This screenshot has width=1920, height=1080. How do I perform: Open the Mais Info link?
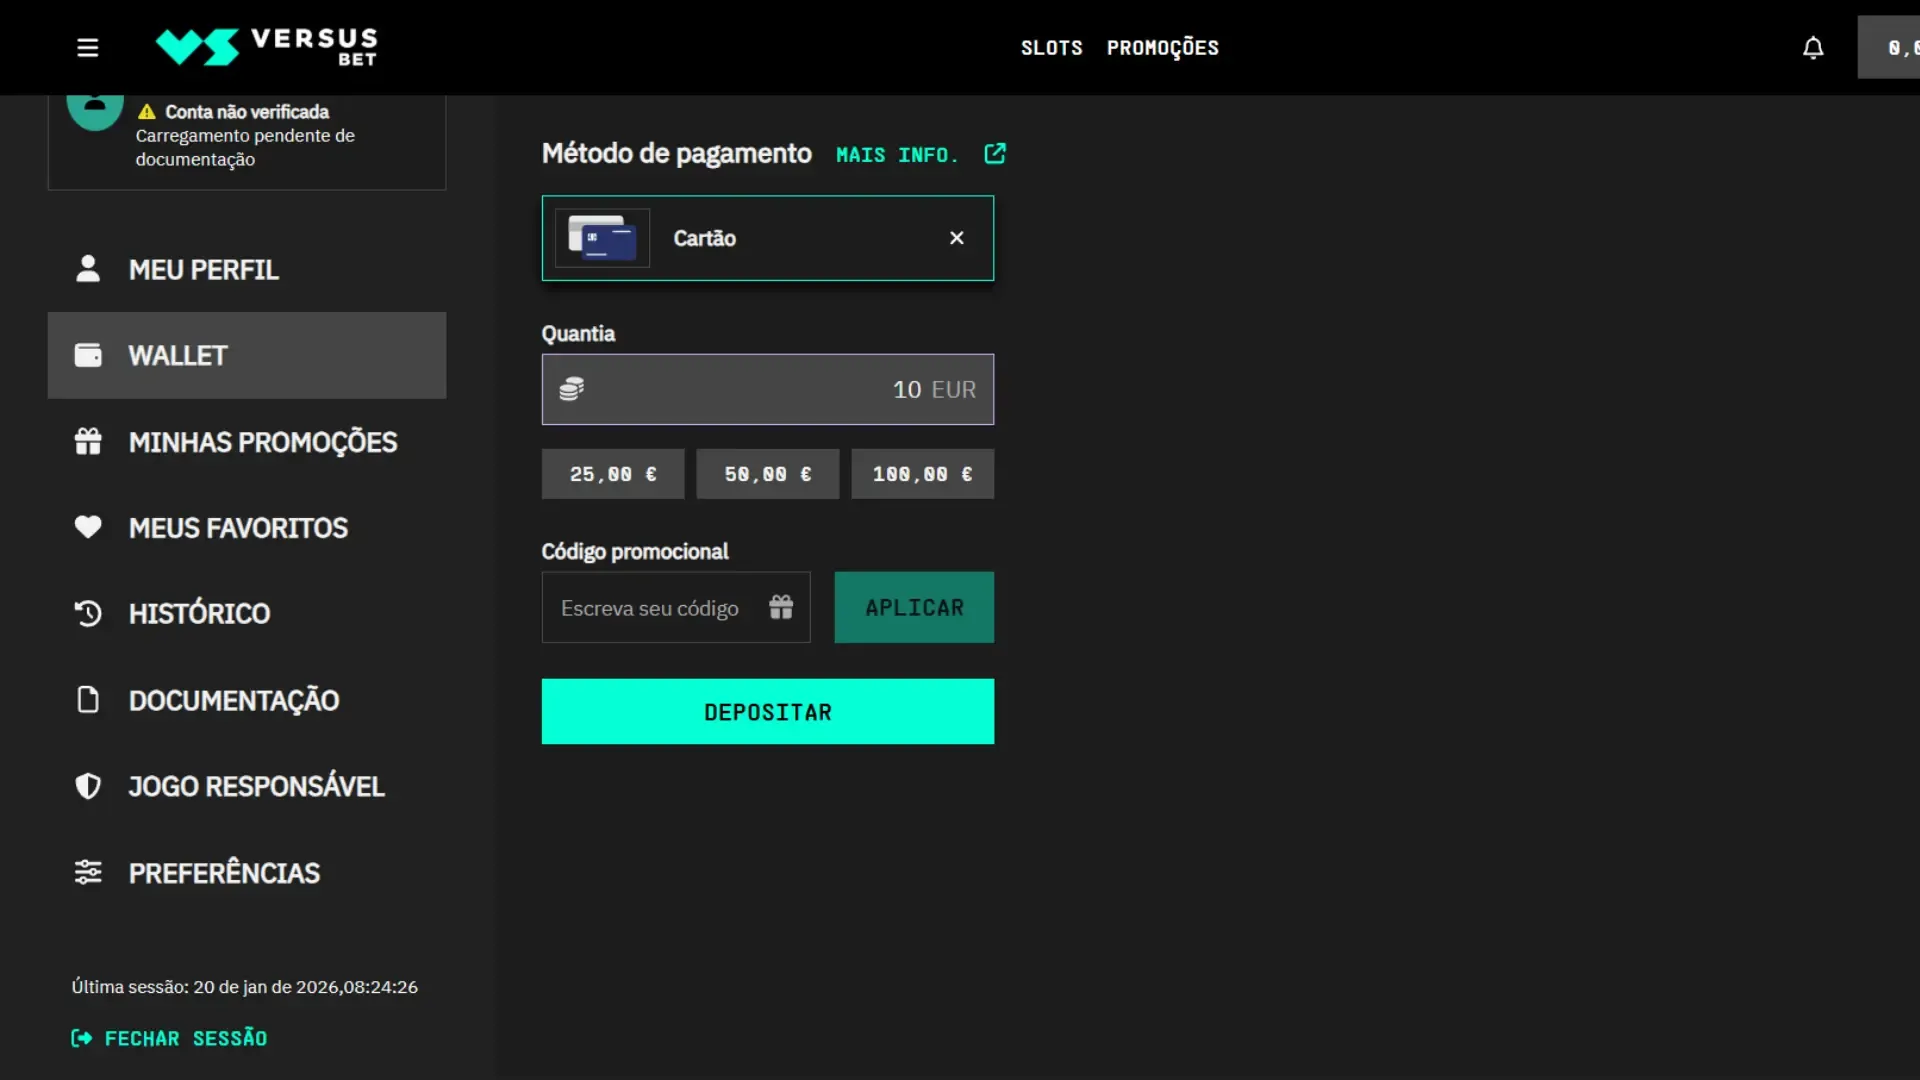[x=897, y=155]
